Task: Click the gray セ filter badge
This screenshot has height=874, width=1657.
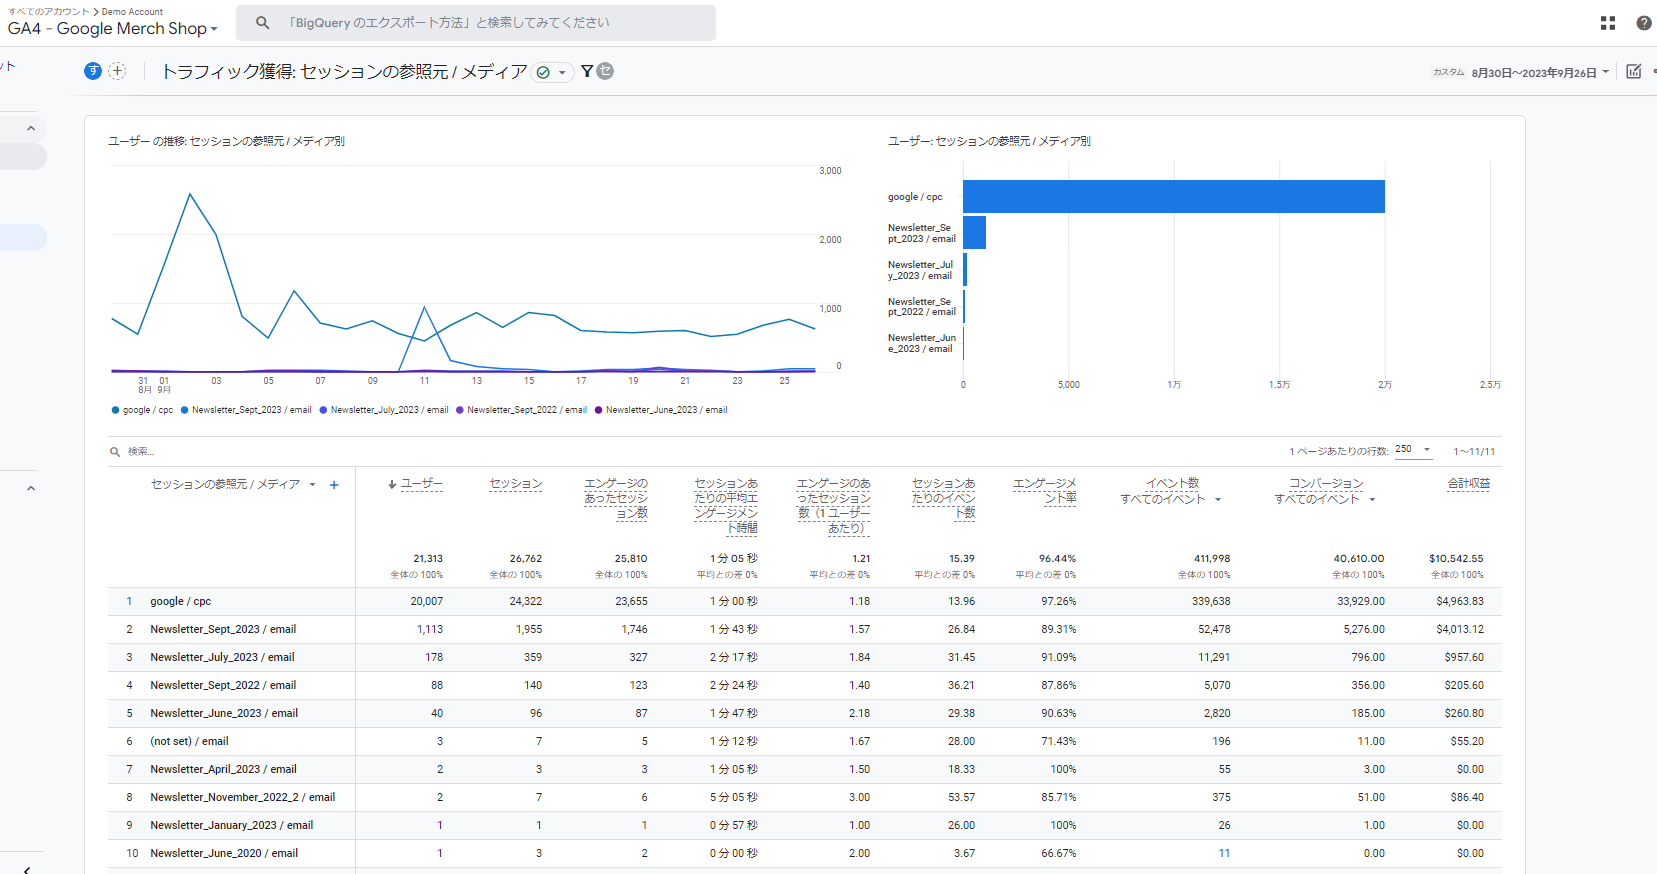Action: click(x=605, y=71)
